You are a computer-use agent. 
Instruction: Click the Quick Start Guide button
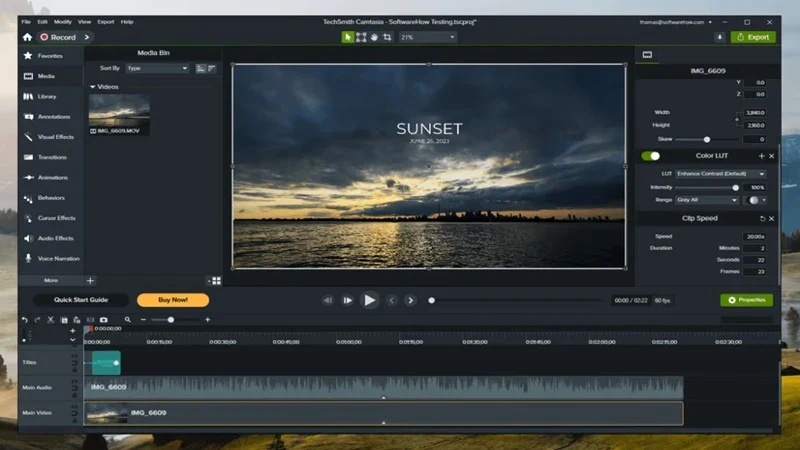[x=81, y=300]
